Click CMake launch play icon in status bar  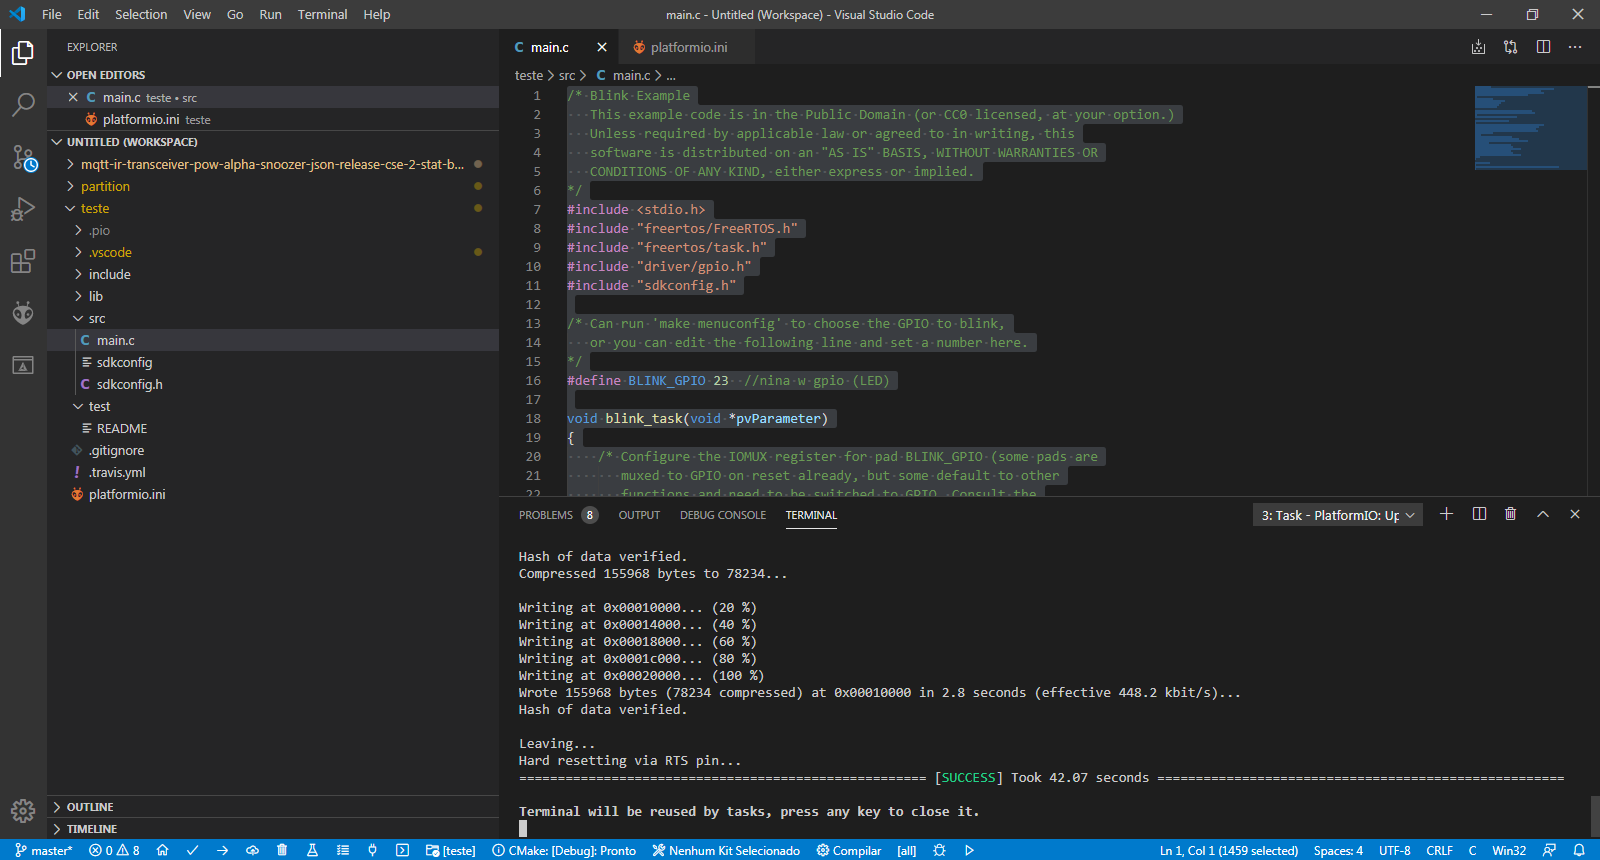coord(969,850)
